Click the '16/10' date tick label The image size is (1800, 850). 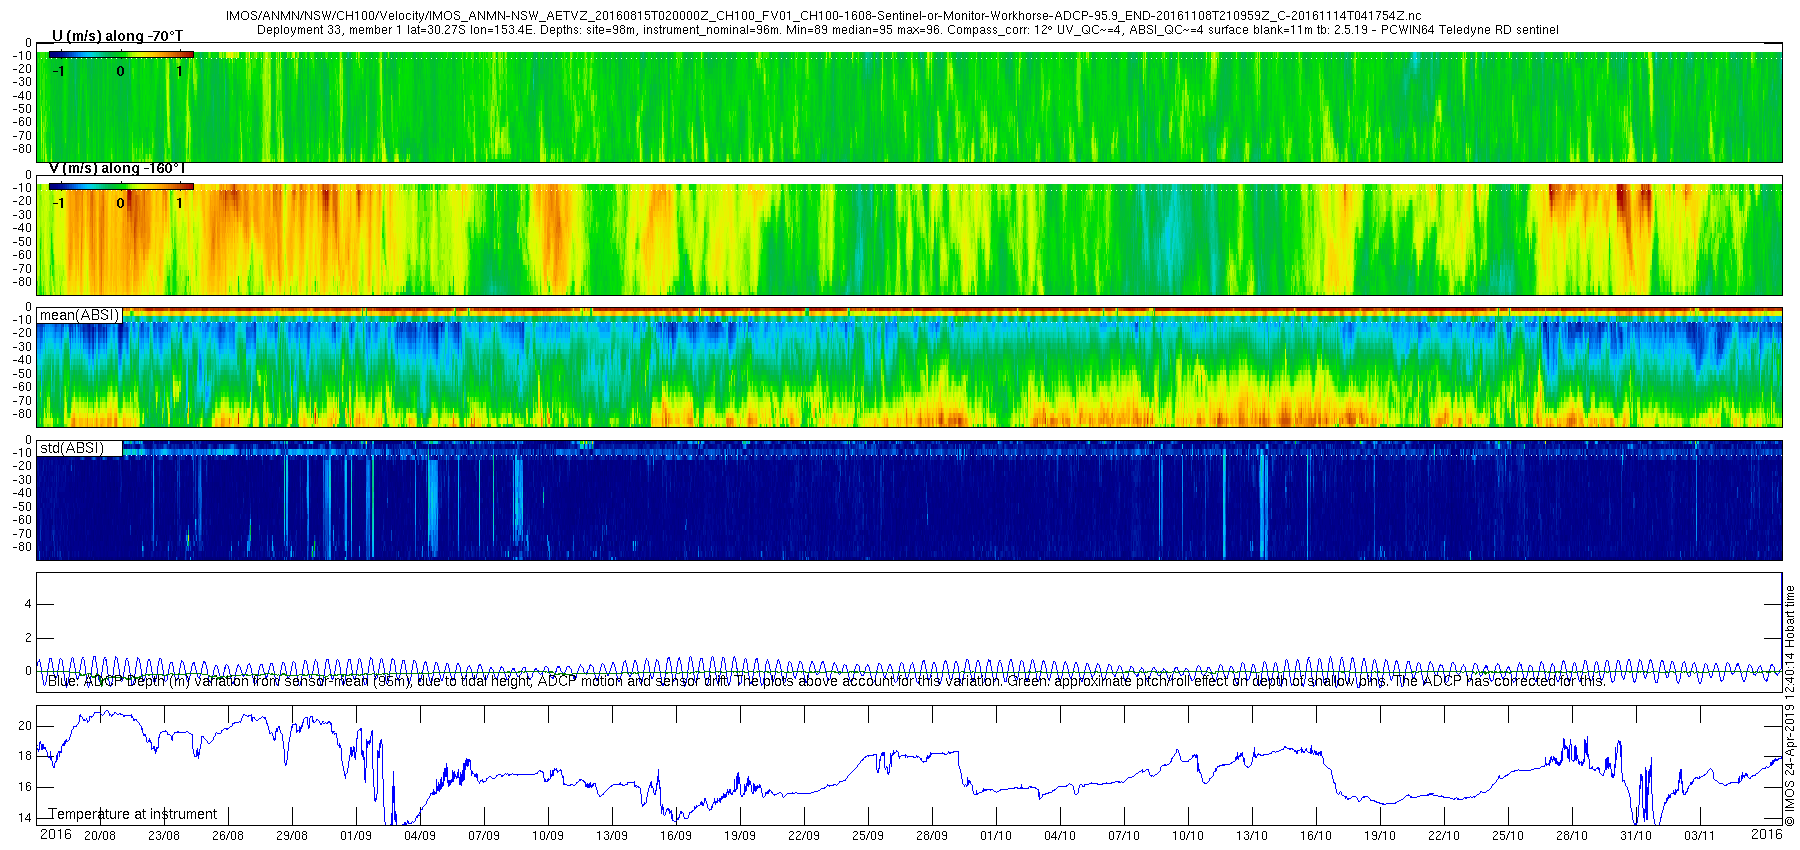[x=1316, y=836]
